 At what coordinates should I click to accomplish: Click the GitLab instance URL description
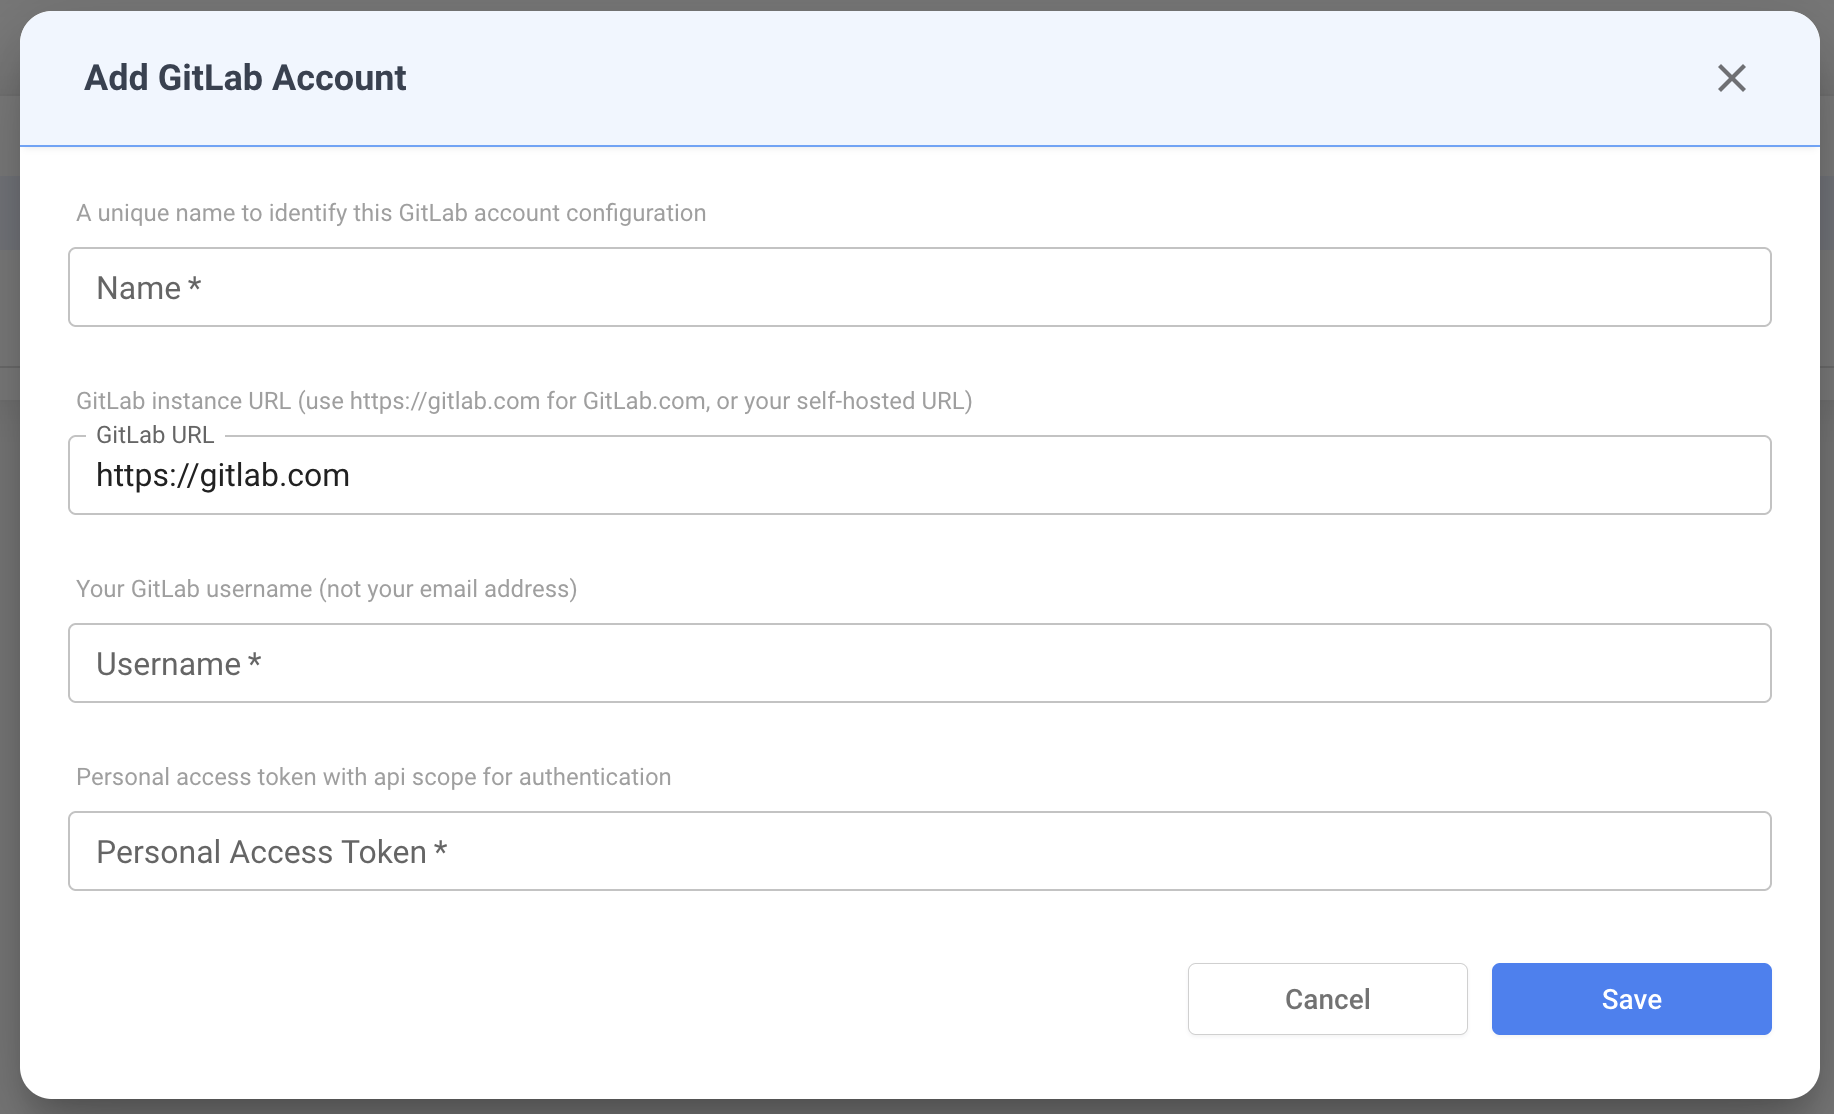524,400
